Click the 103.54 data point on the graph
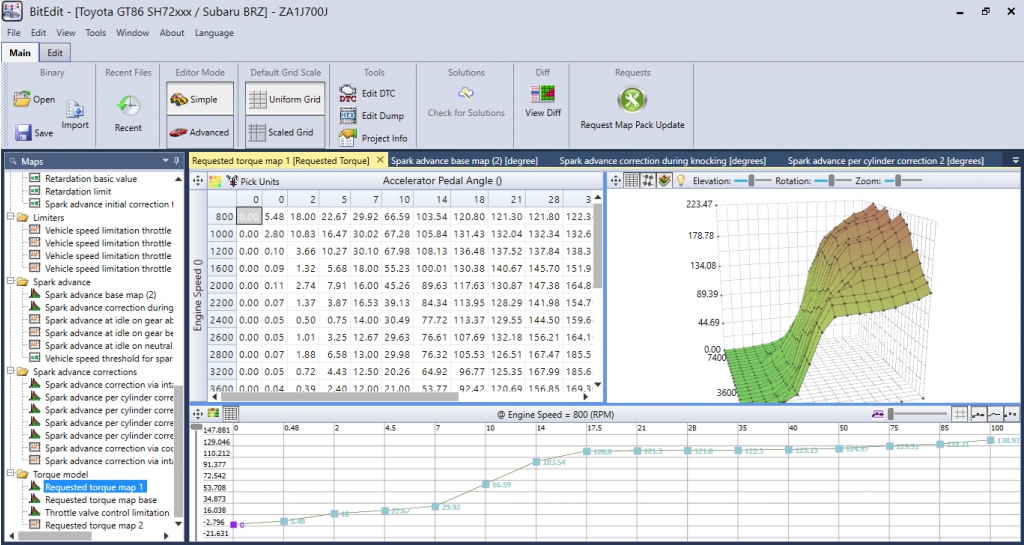This screenshot has width=1024, height=545. (536, 461)
